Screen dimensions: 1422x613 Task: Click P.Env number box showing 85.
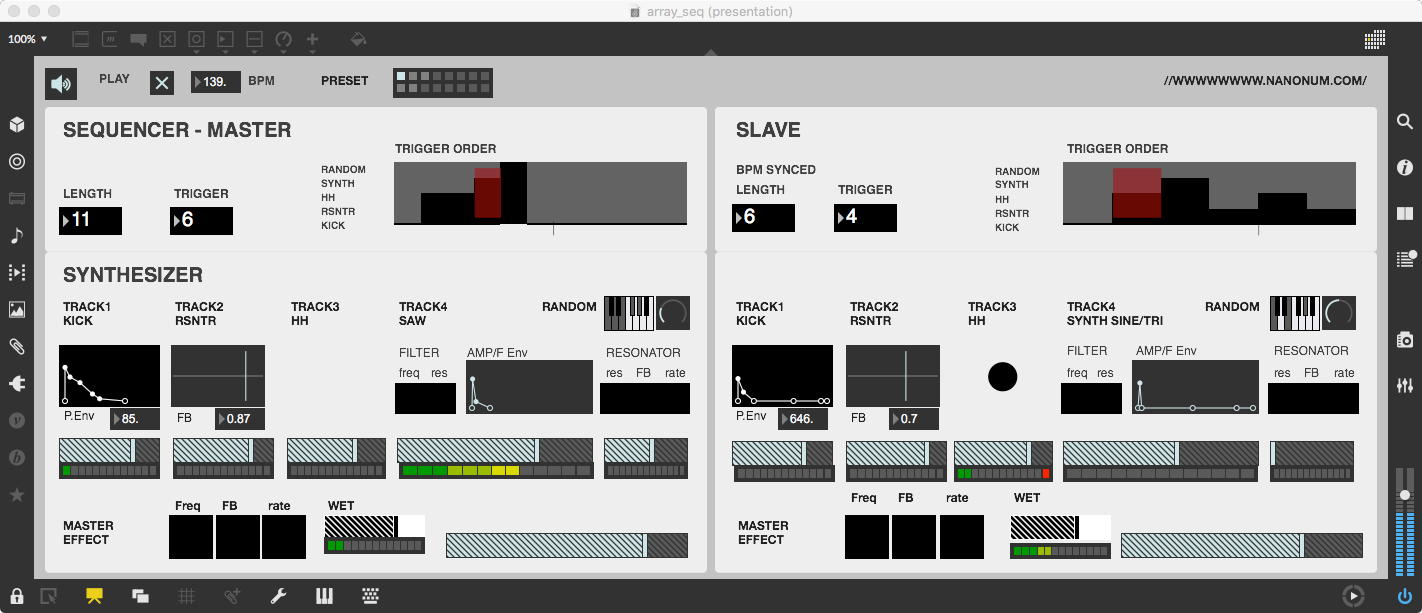pos(135,418)
